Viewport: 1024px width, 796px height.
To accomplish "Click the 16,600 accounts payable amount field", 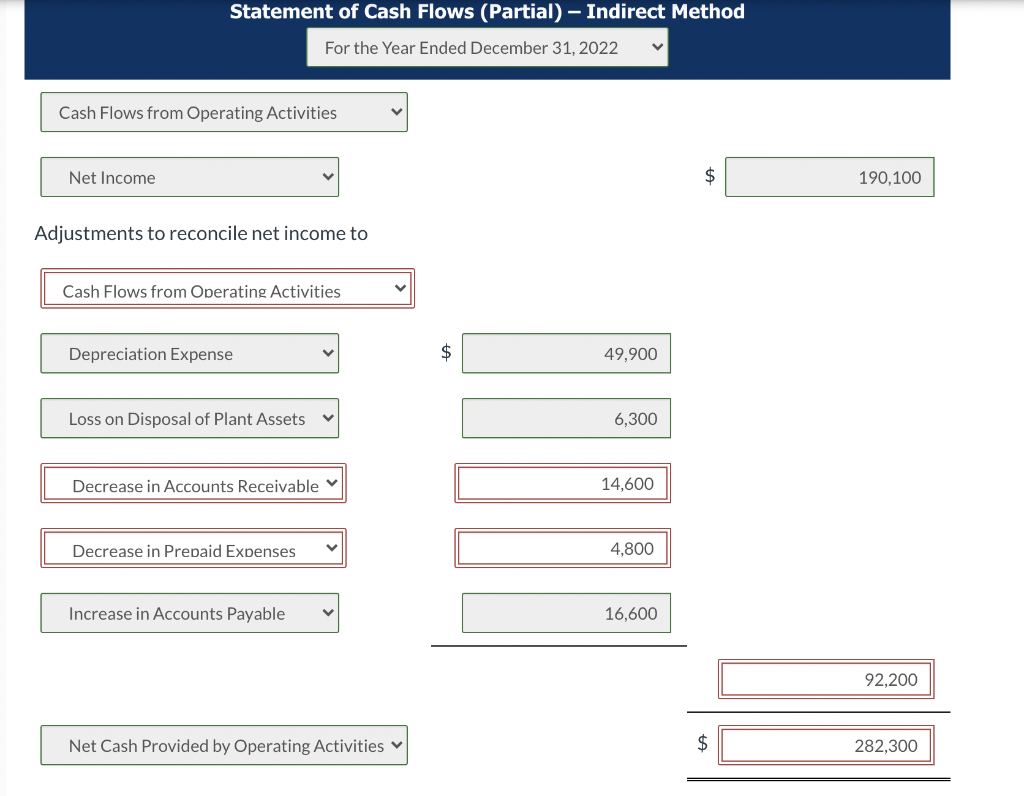I will click(x=566, y=613).
